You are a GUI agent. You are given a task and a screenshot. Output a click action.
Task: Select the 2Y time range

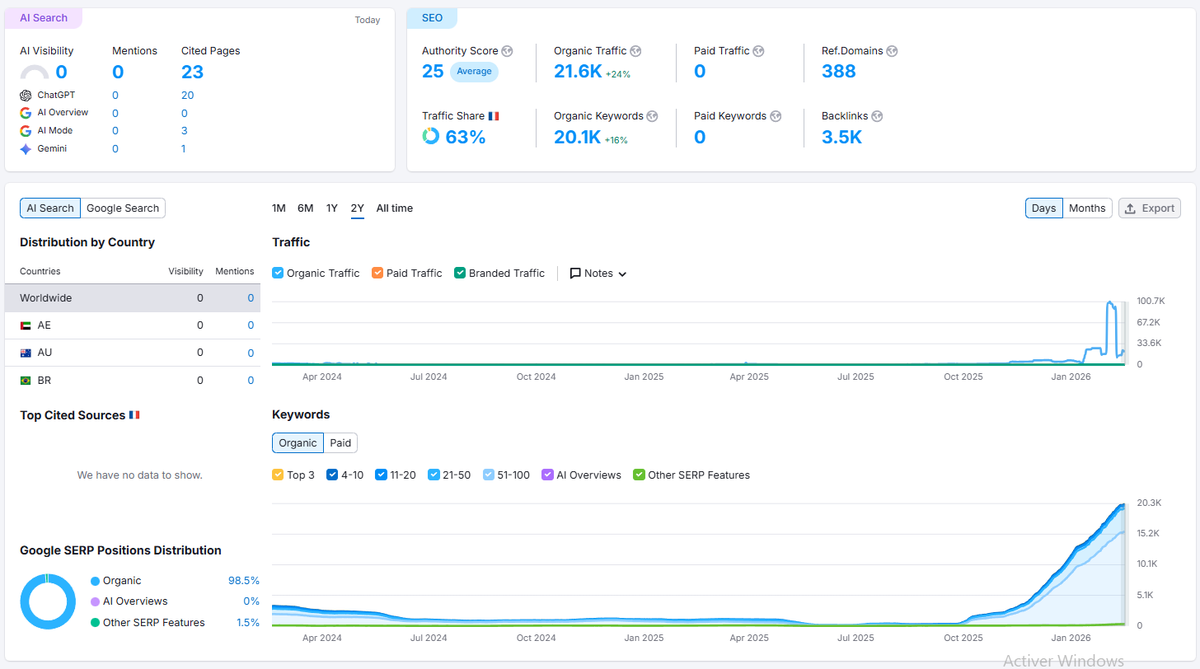(x=357, y=208)
